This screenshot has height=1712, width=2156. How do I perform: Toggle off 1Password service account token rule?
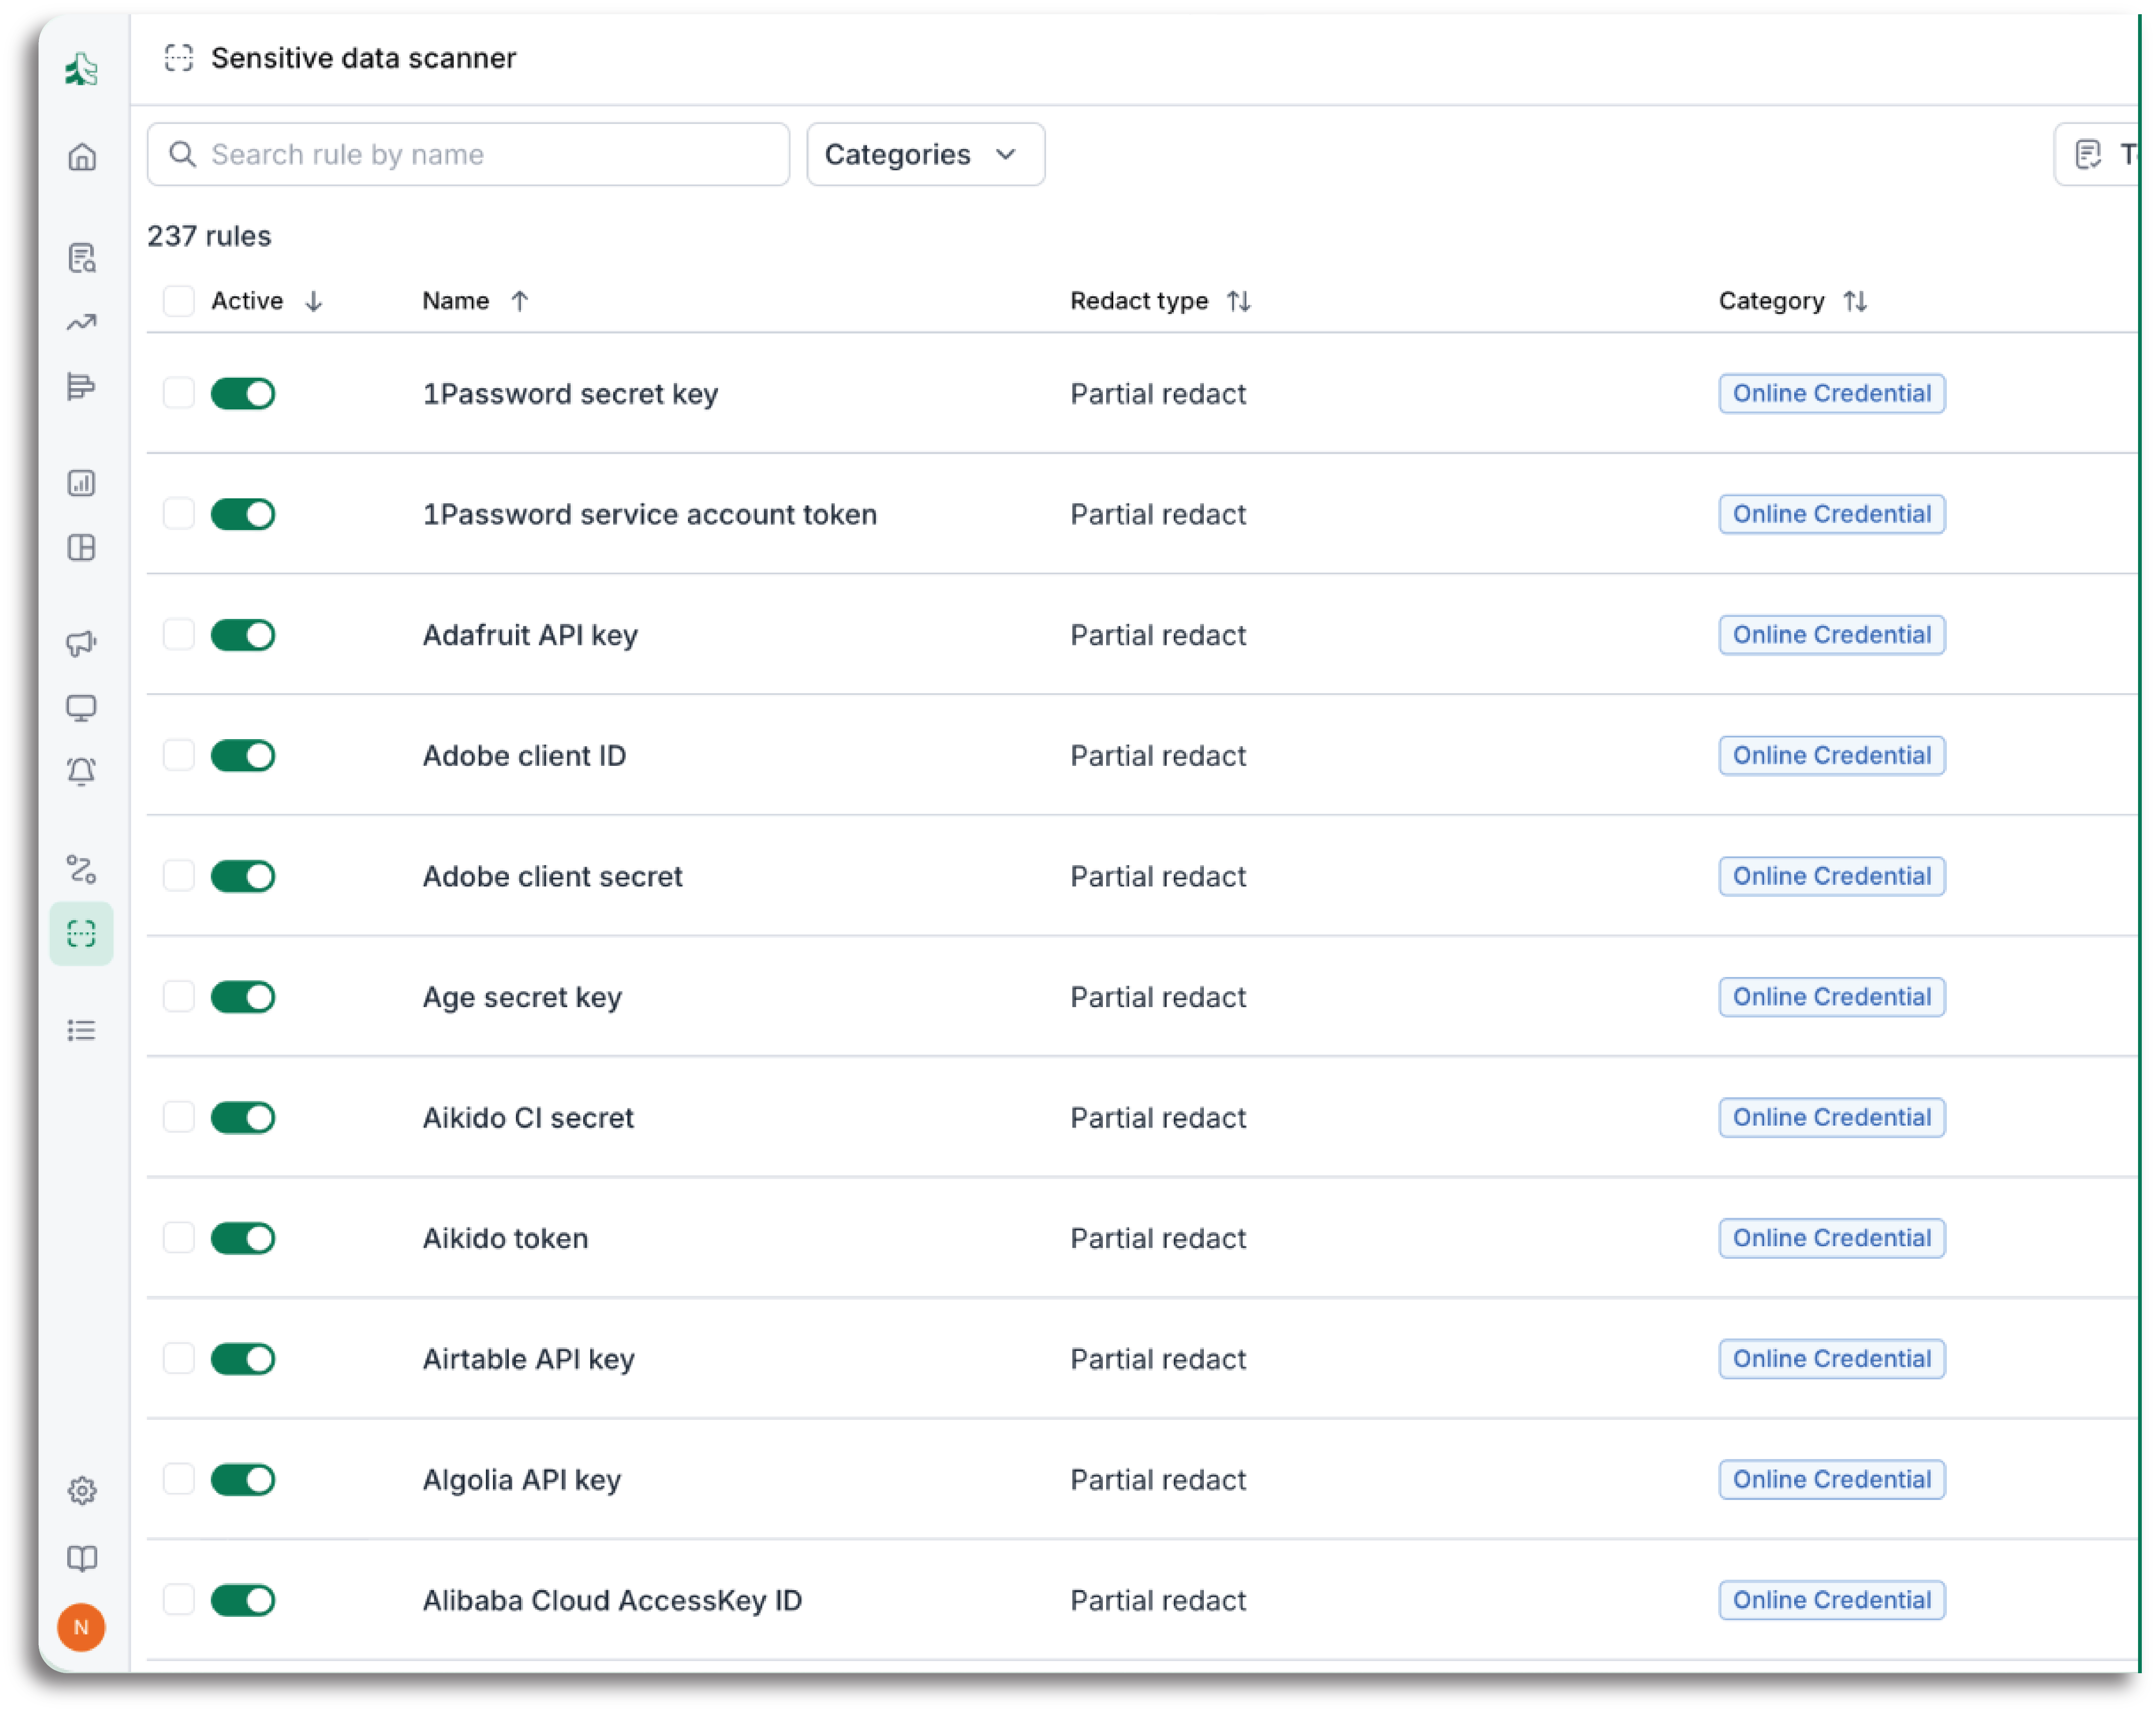[243, 514]
